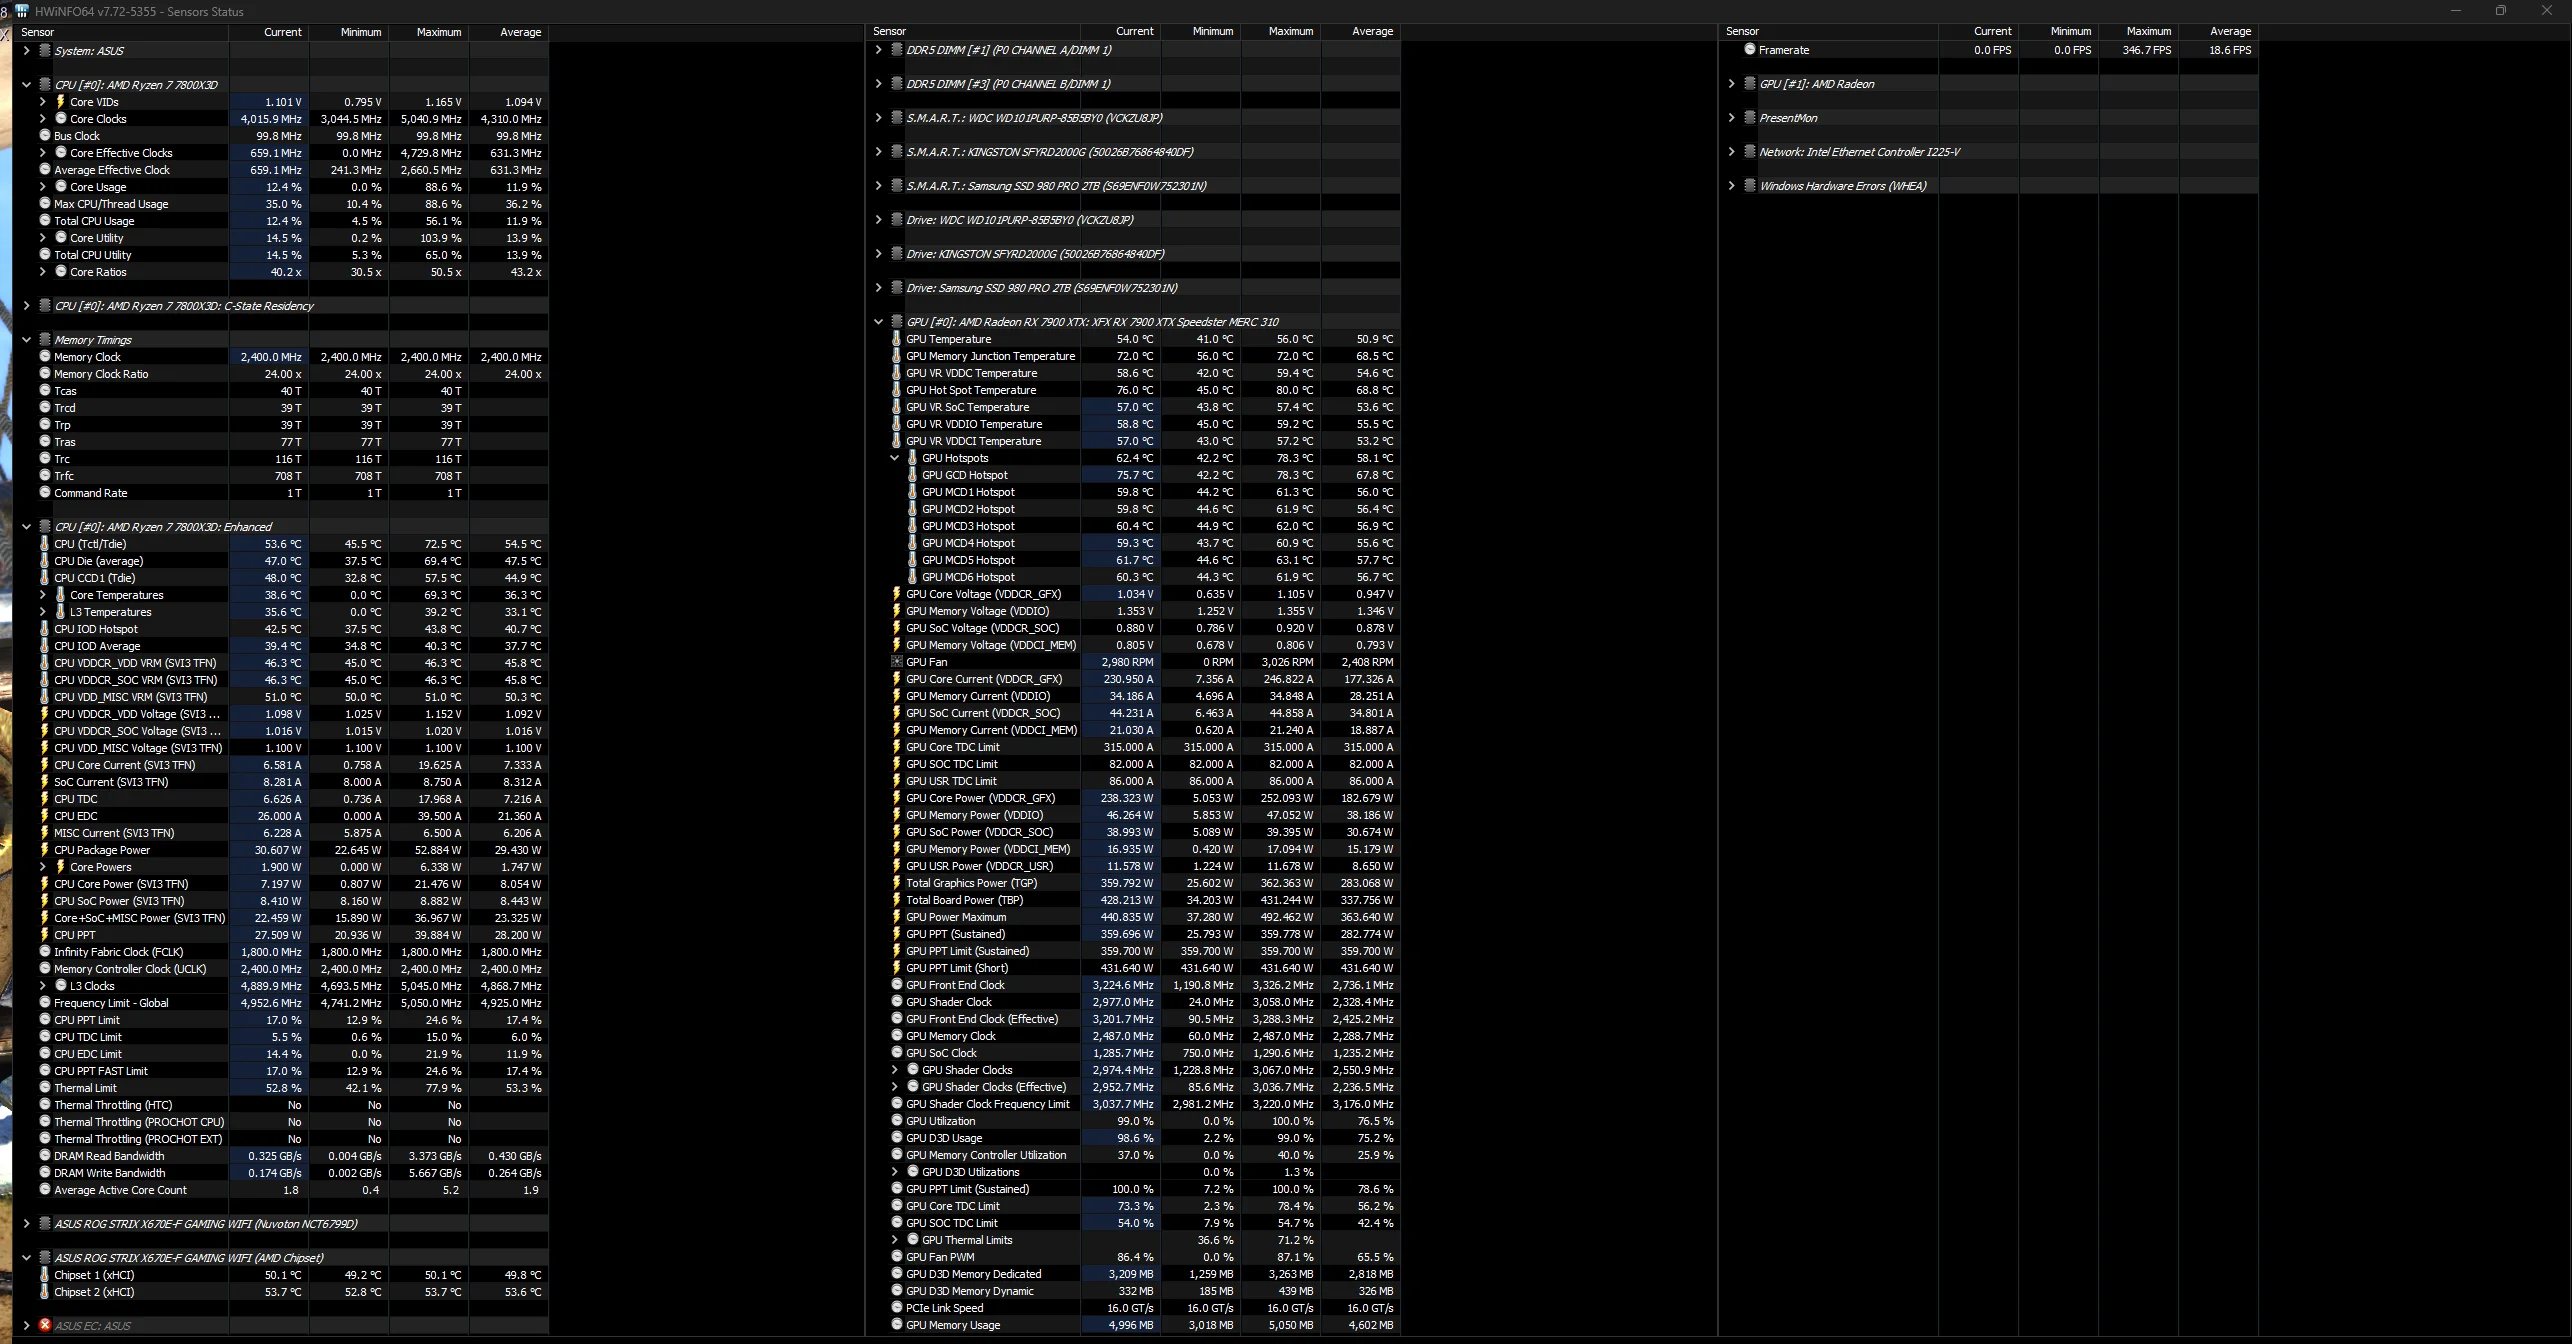This screenshot has height=1344, width=2572.
Task: Expand the Windows Hardware Errors (WHEA) group
Action: tap(1731, 186)
